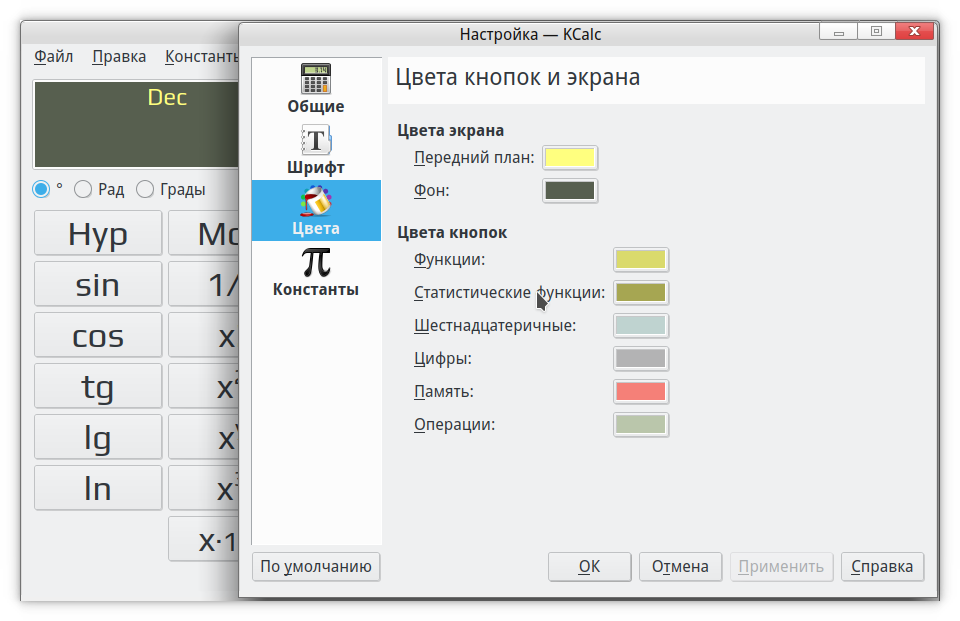Screen dimensions: 960x621
Task: Maximize the Настройка — KCalc dialog
Action: click(876, 31)
